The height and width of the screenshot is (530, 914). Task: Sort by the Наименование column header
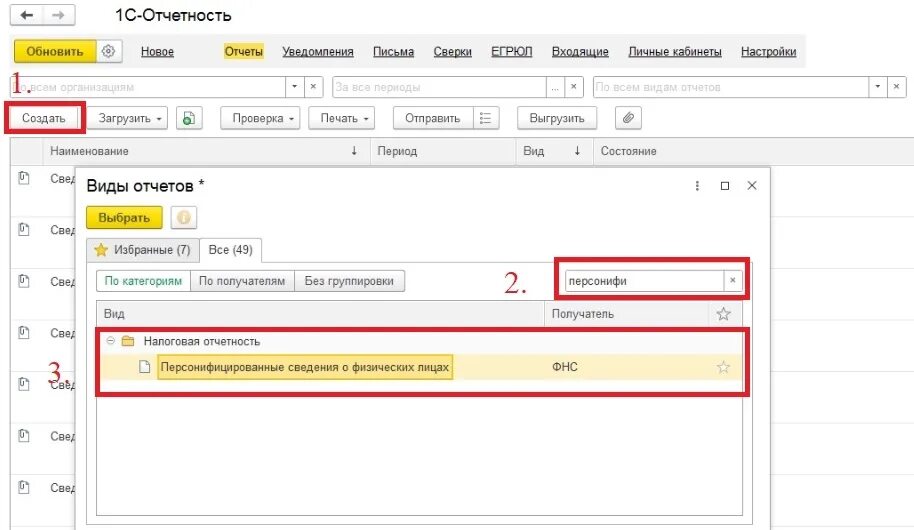(206, 151)
